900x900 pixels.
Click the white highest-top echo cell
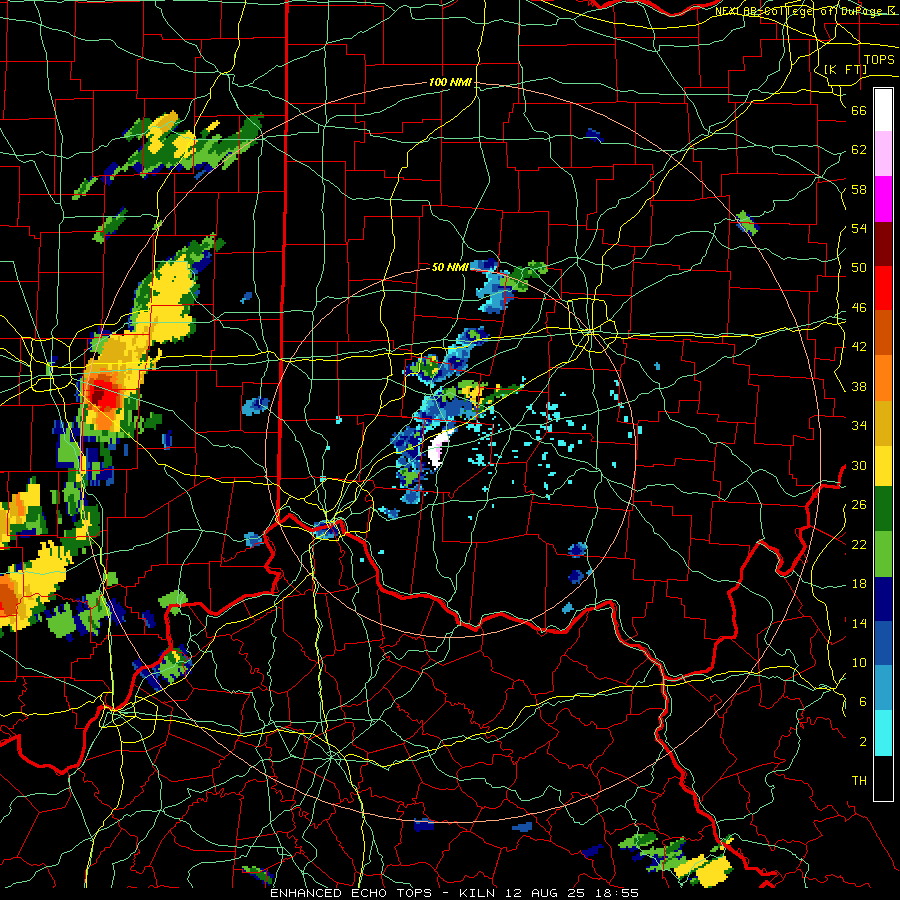pyautogui.click(x=437, y=450)
